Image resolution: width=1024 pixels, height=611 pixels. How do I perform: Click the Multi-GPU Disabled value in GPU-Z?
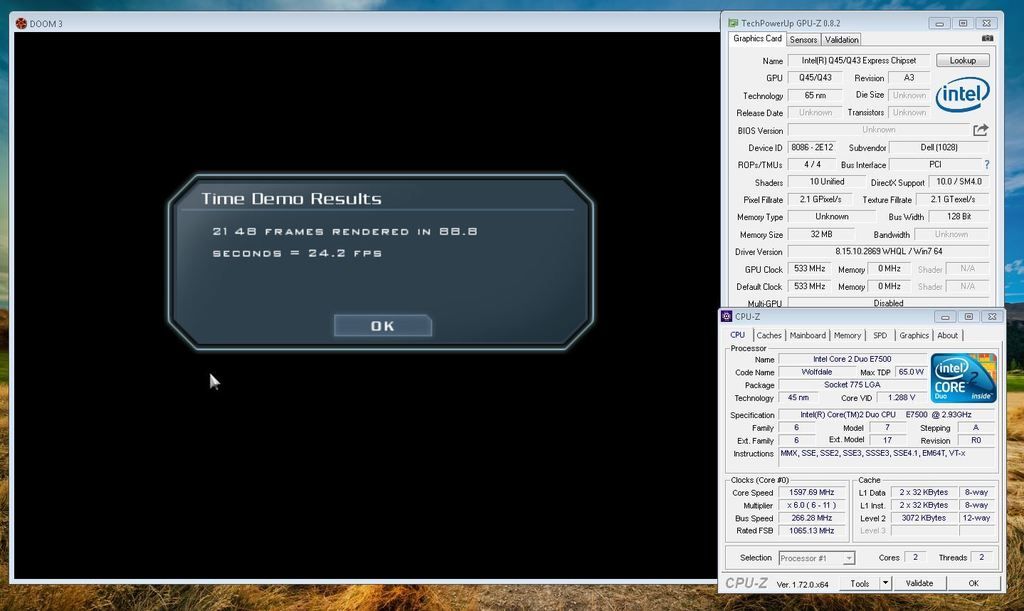(888, 303)
